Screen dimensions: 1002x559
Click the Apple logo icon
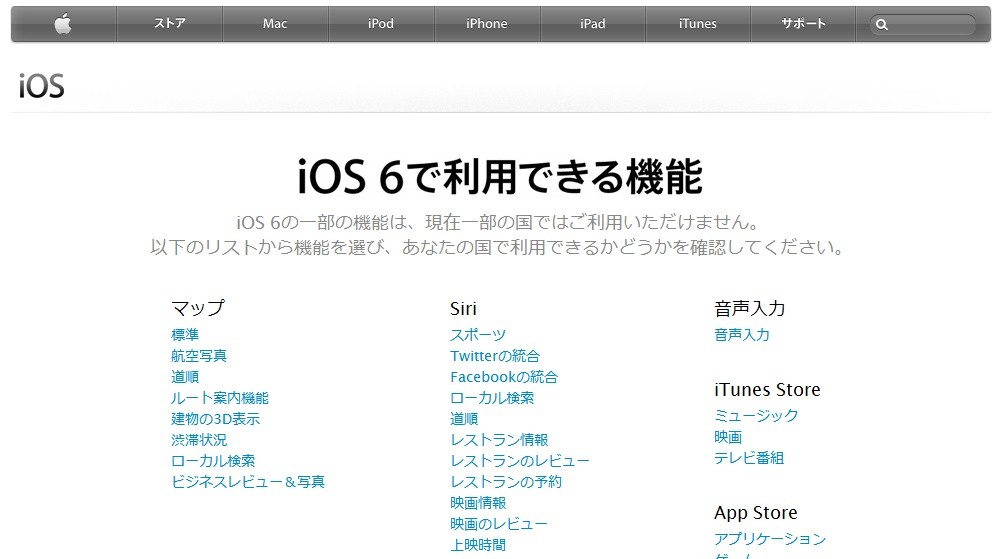63,24
